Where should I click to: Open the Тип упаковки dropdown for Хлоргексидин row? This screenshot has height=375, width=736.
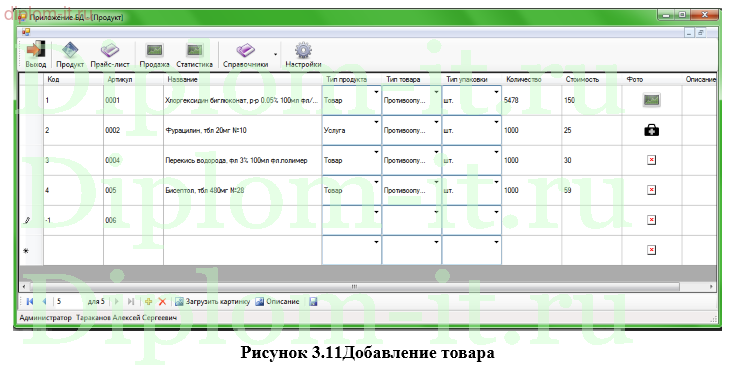pos(496,92)
